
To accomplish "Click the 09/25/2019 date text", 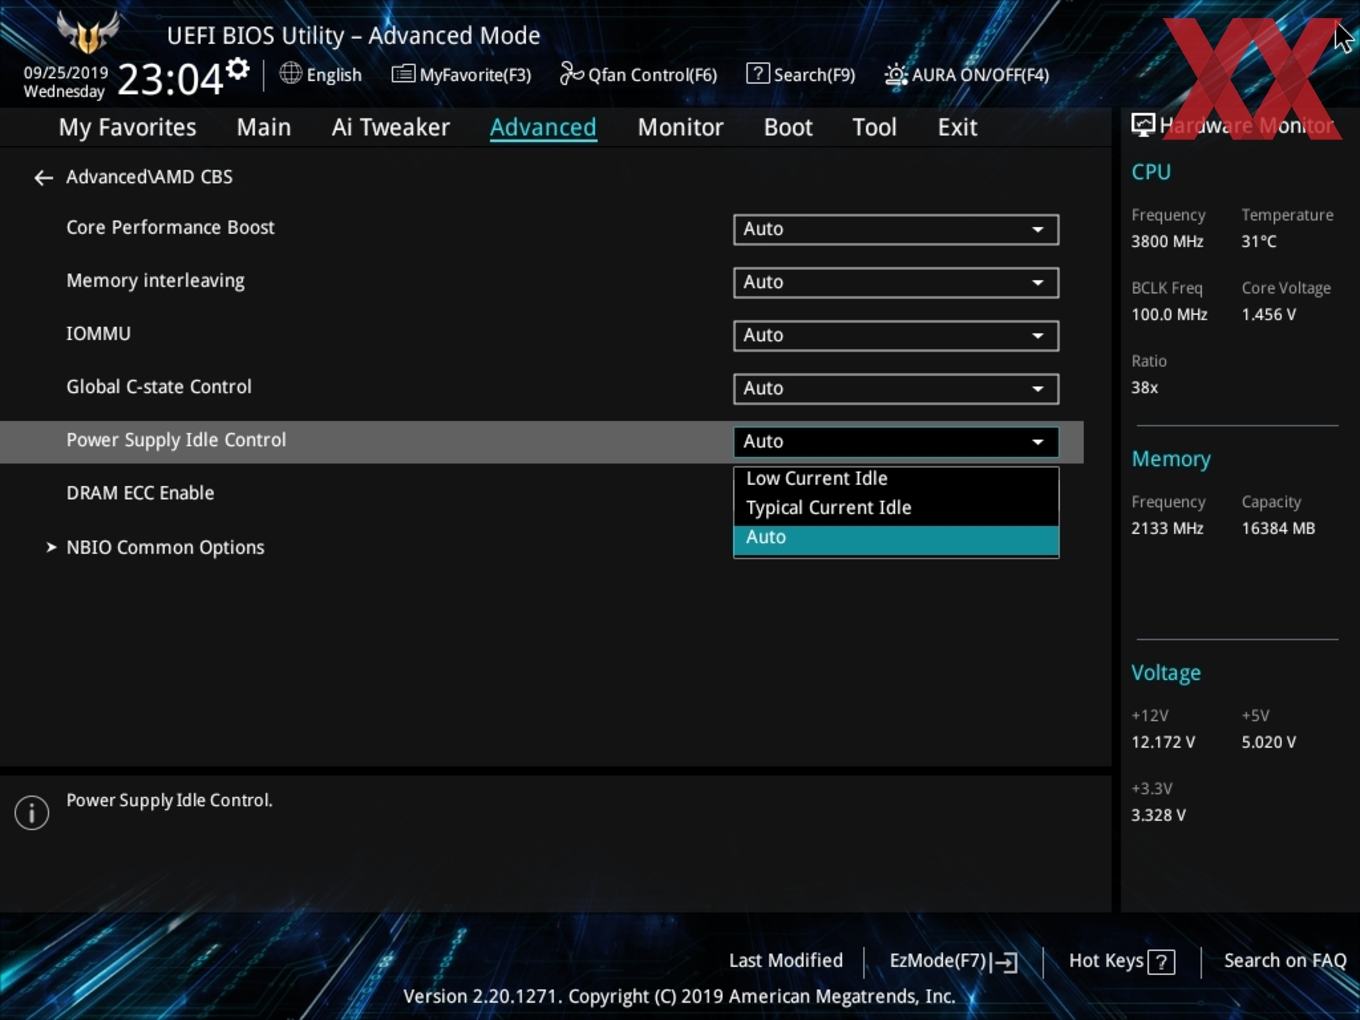I will pos(66,73).
